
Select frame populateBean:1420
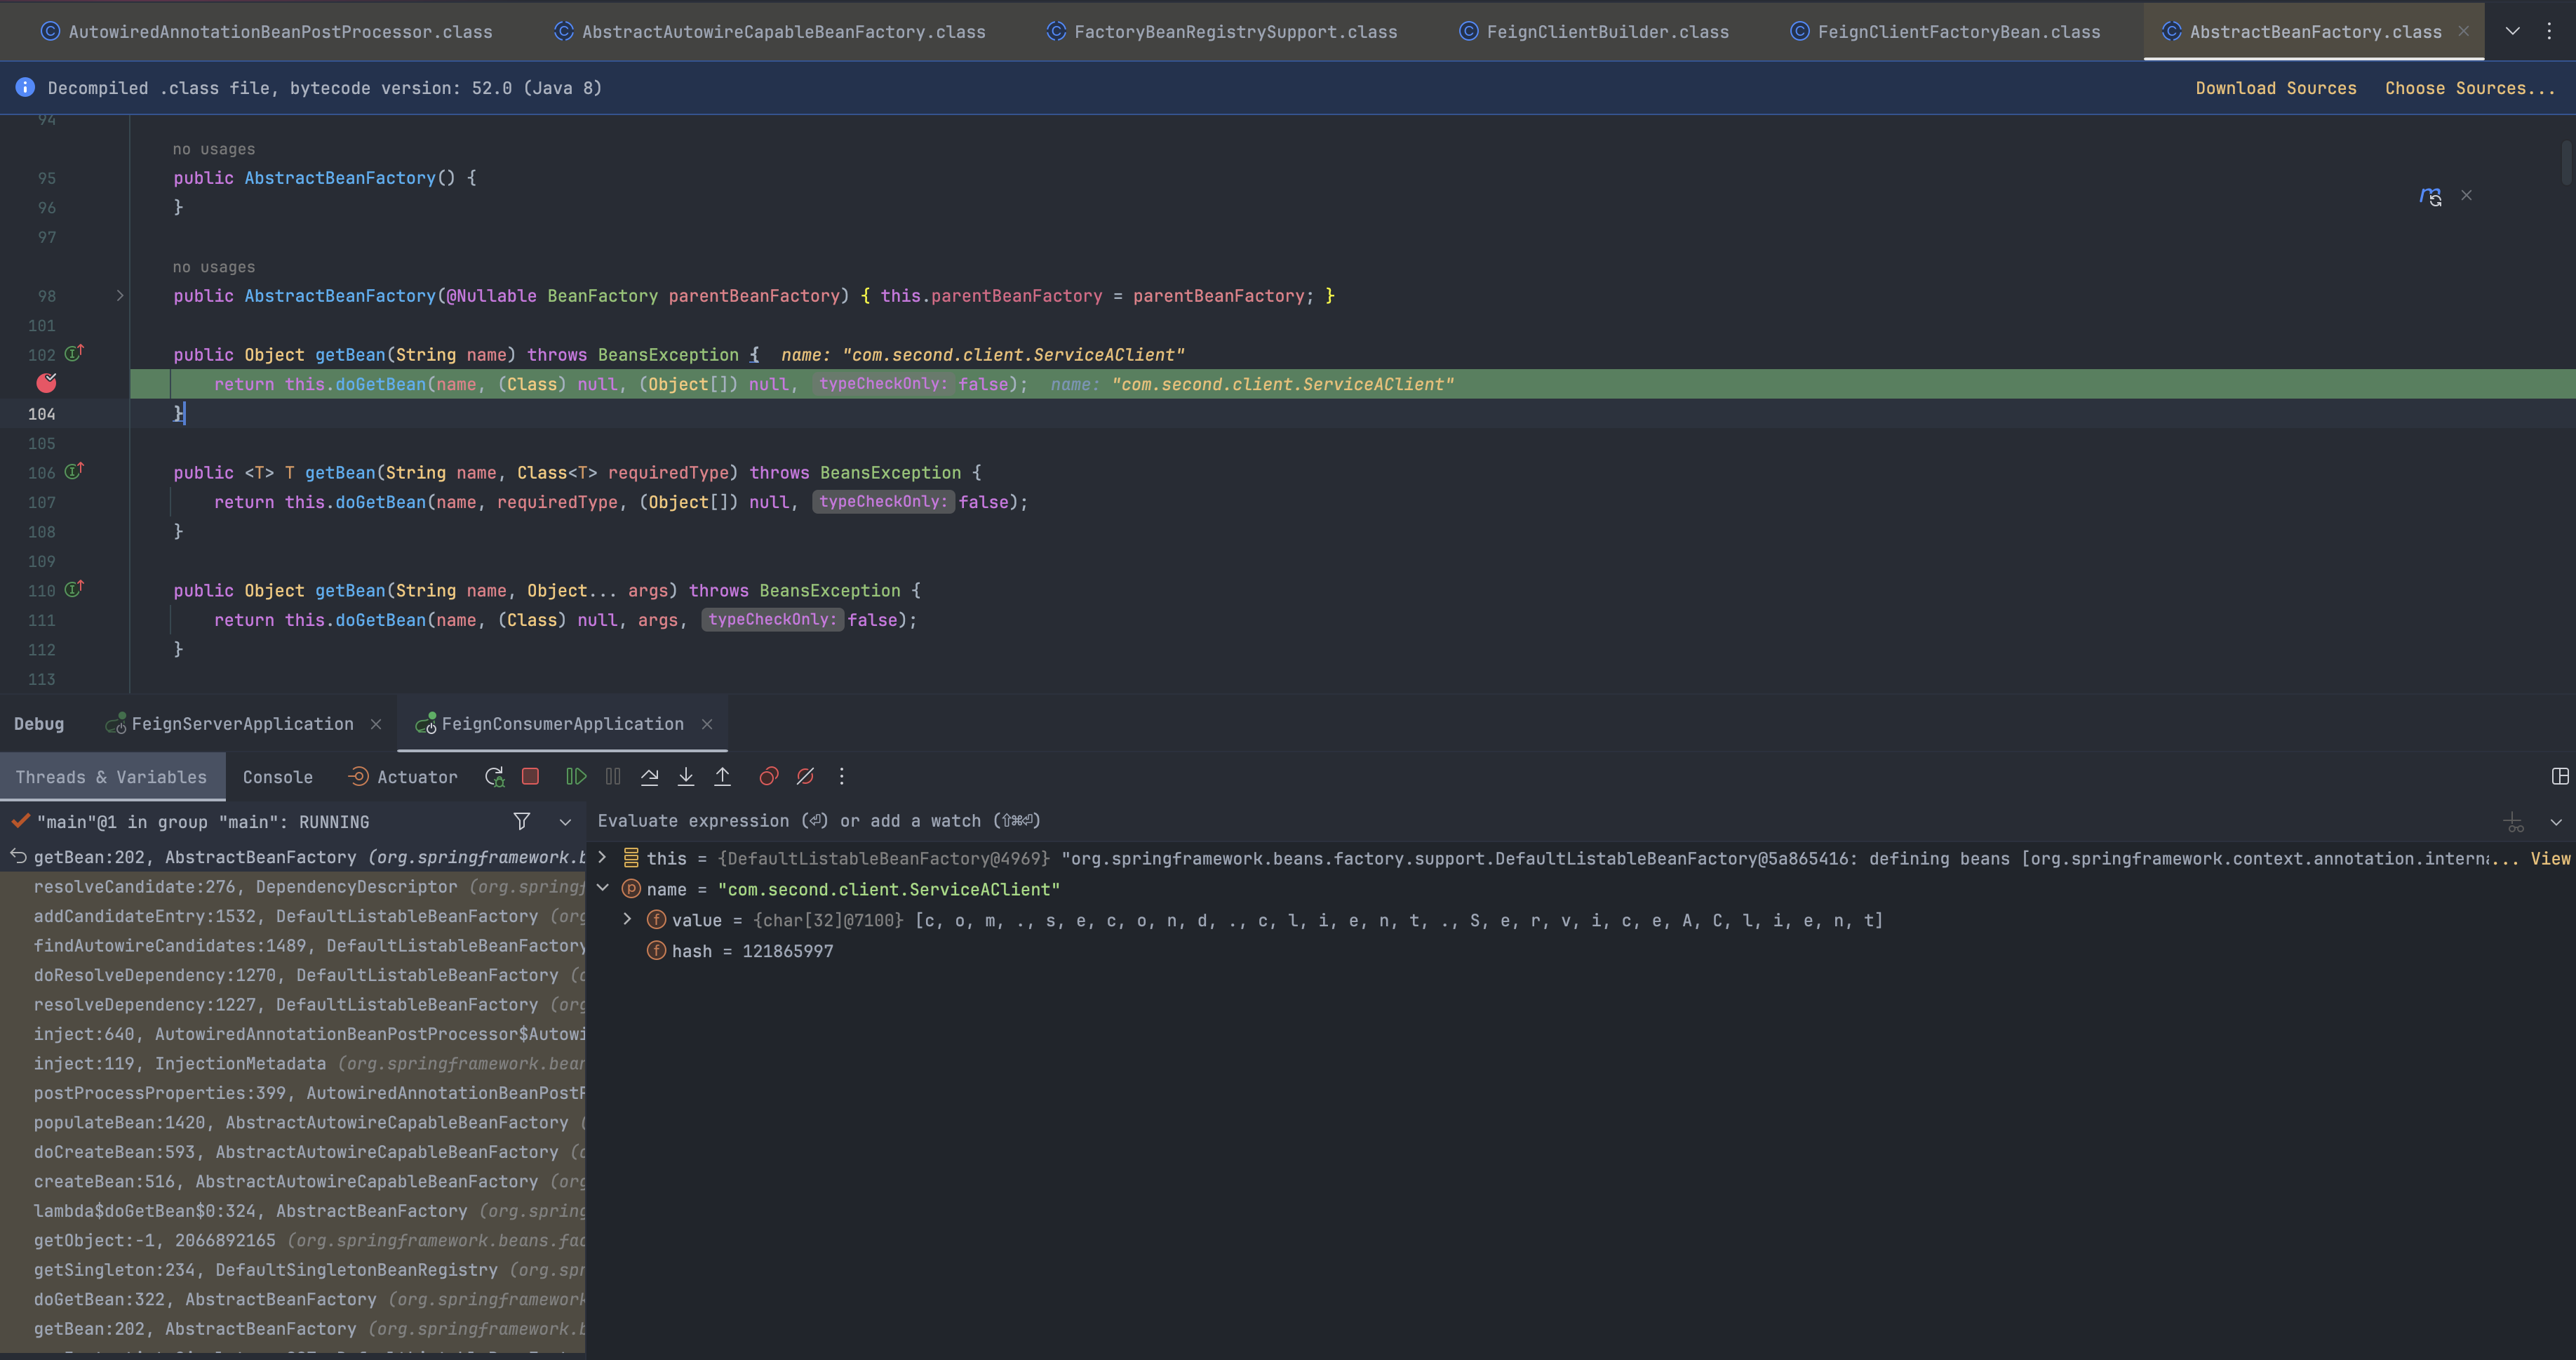point(293,1123)
